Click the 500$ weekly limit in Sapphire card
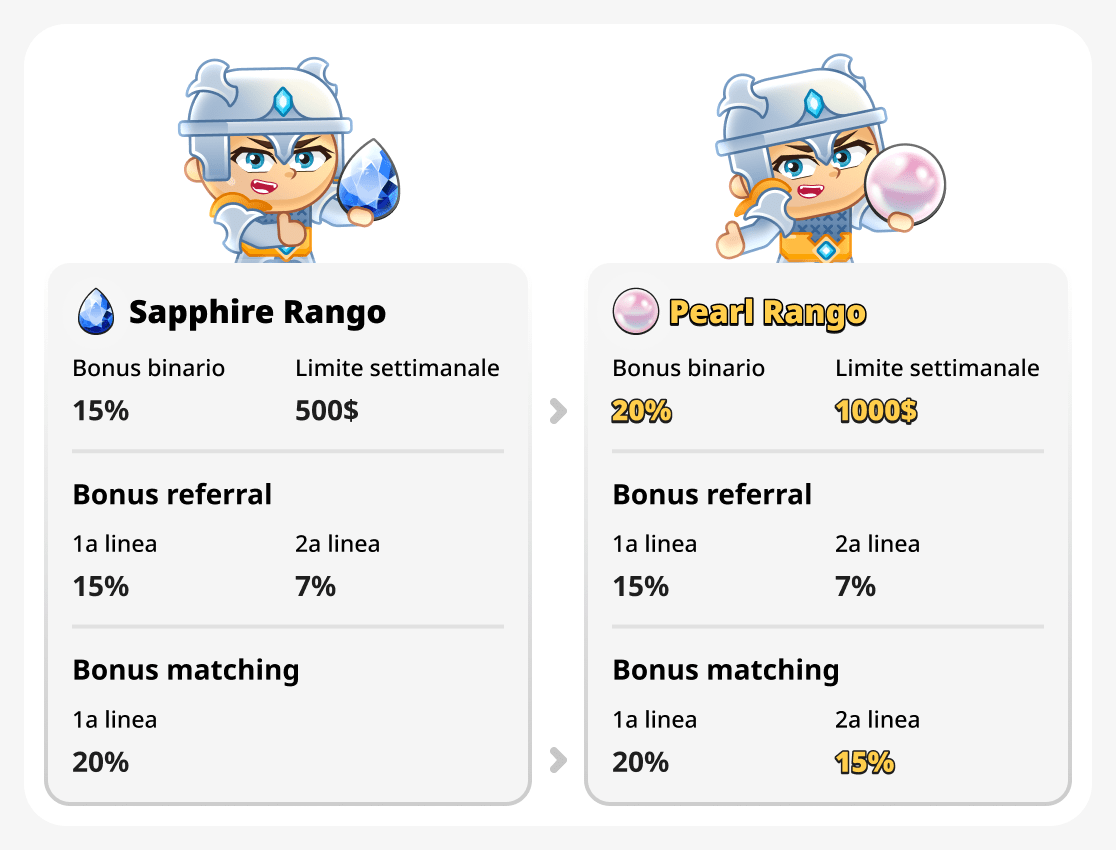The image size is (1116, 850). coord(327,411)
